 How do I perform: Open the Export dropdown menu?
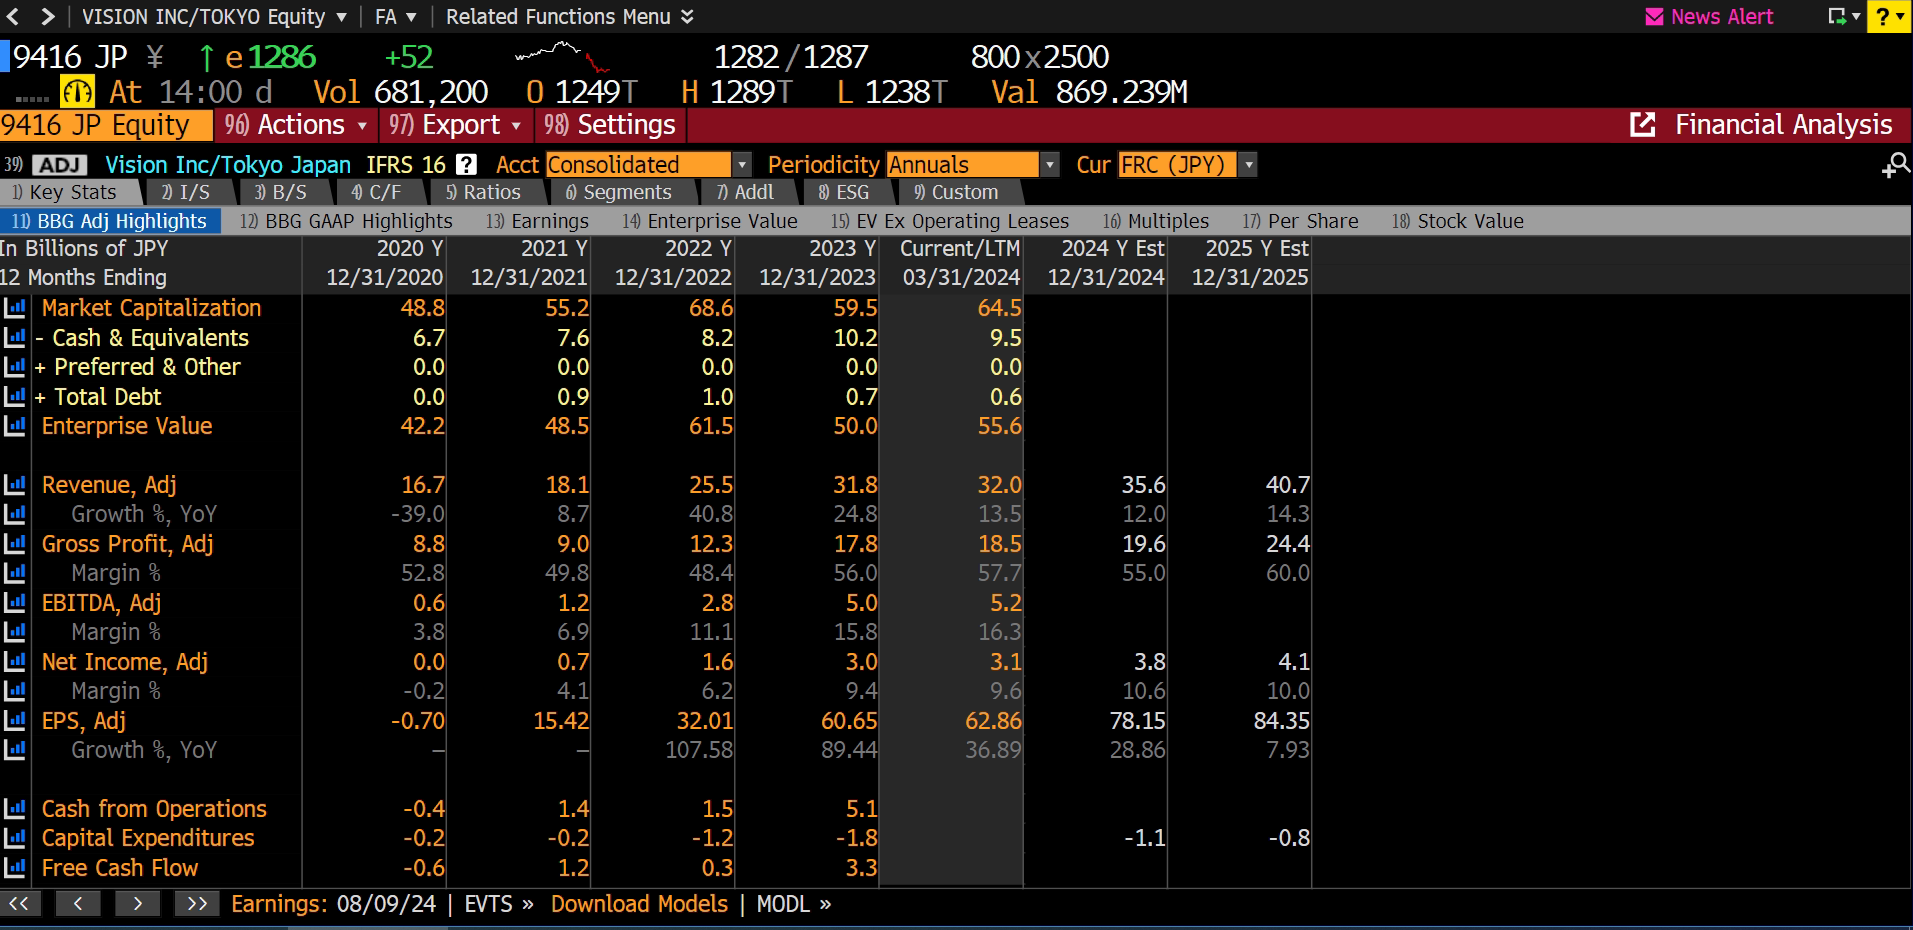(455, 125)
